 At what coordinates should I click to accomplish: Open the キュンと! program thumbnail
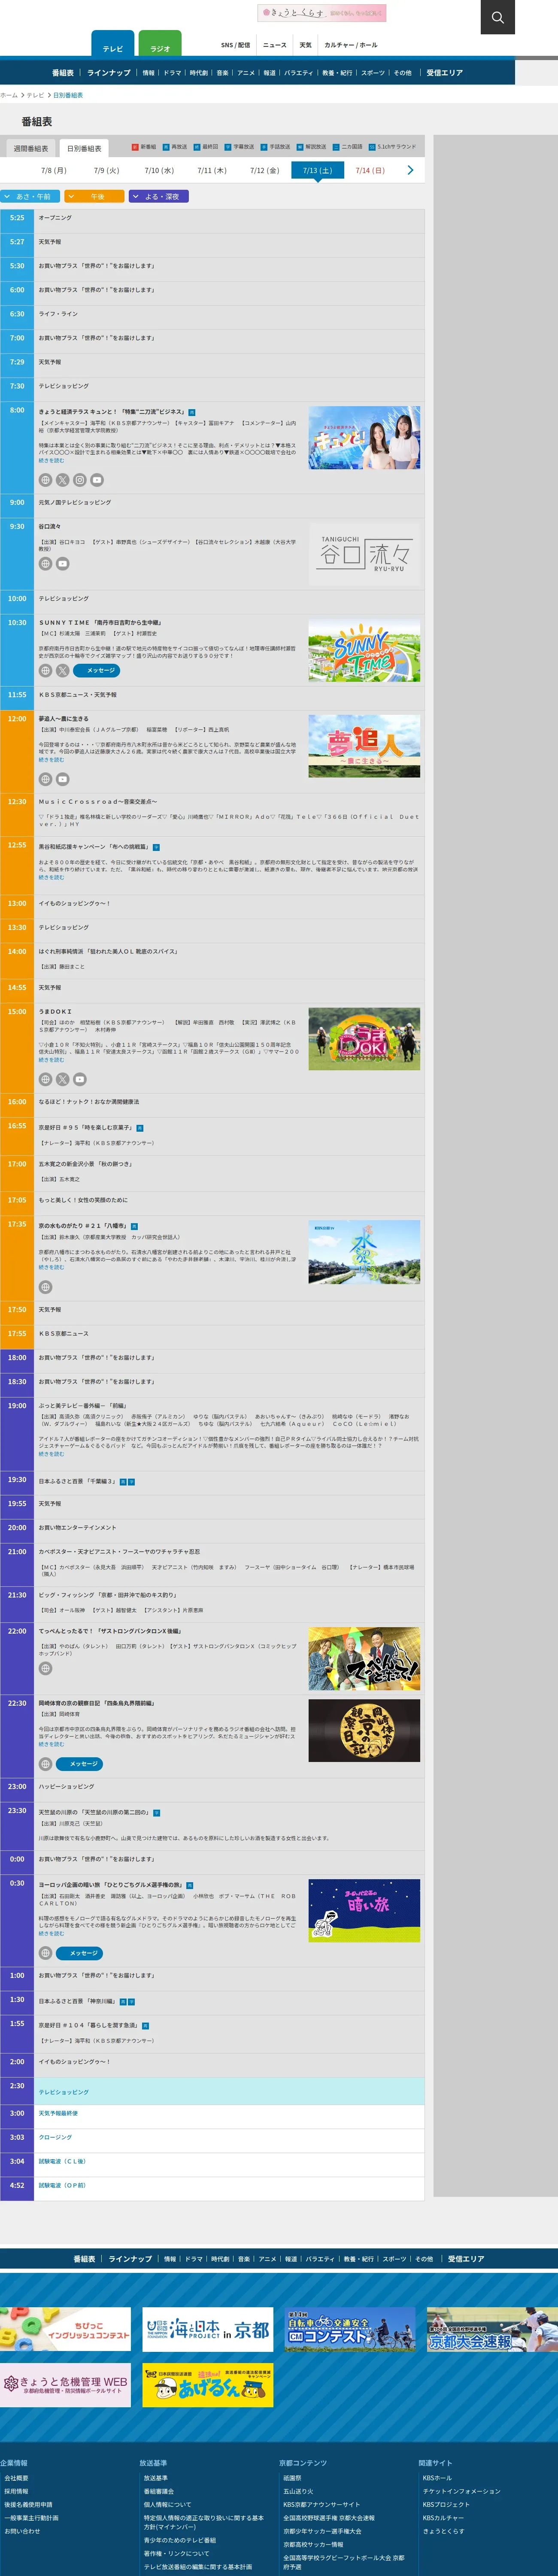(x=364, y=437)
